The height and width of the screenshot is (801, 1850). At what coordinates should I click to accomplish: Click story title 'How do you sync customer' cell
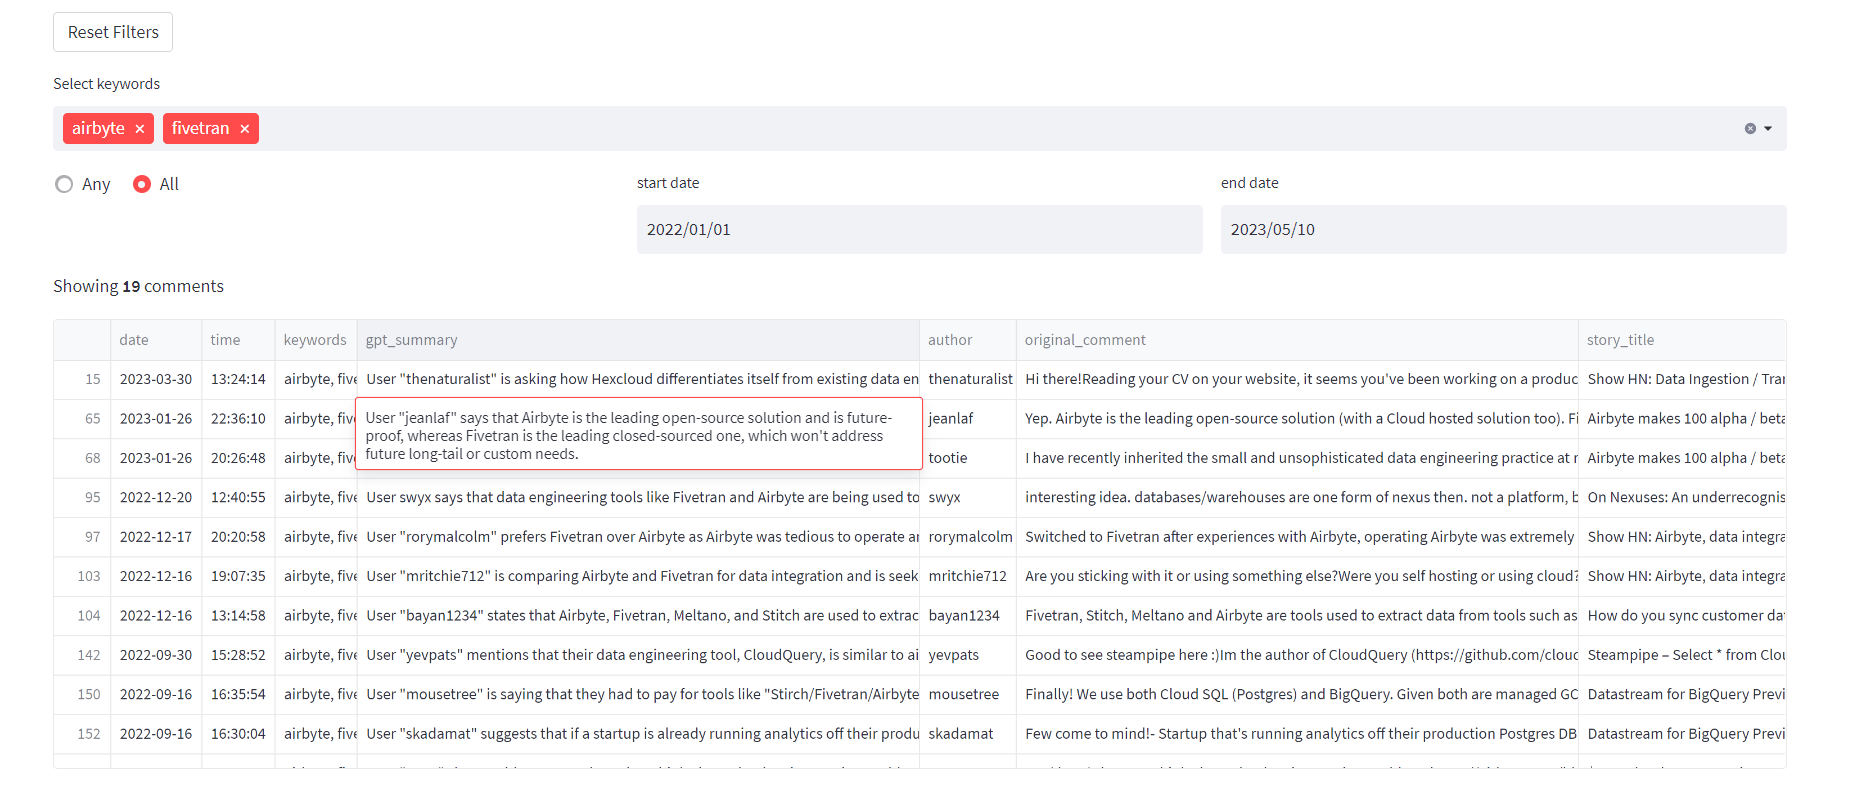pos(1682,615)
